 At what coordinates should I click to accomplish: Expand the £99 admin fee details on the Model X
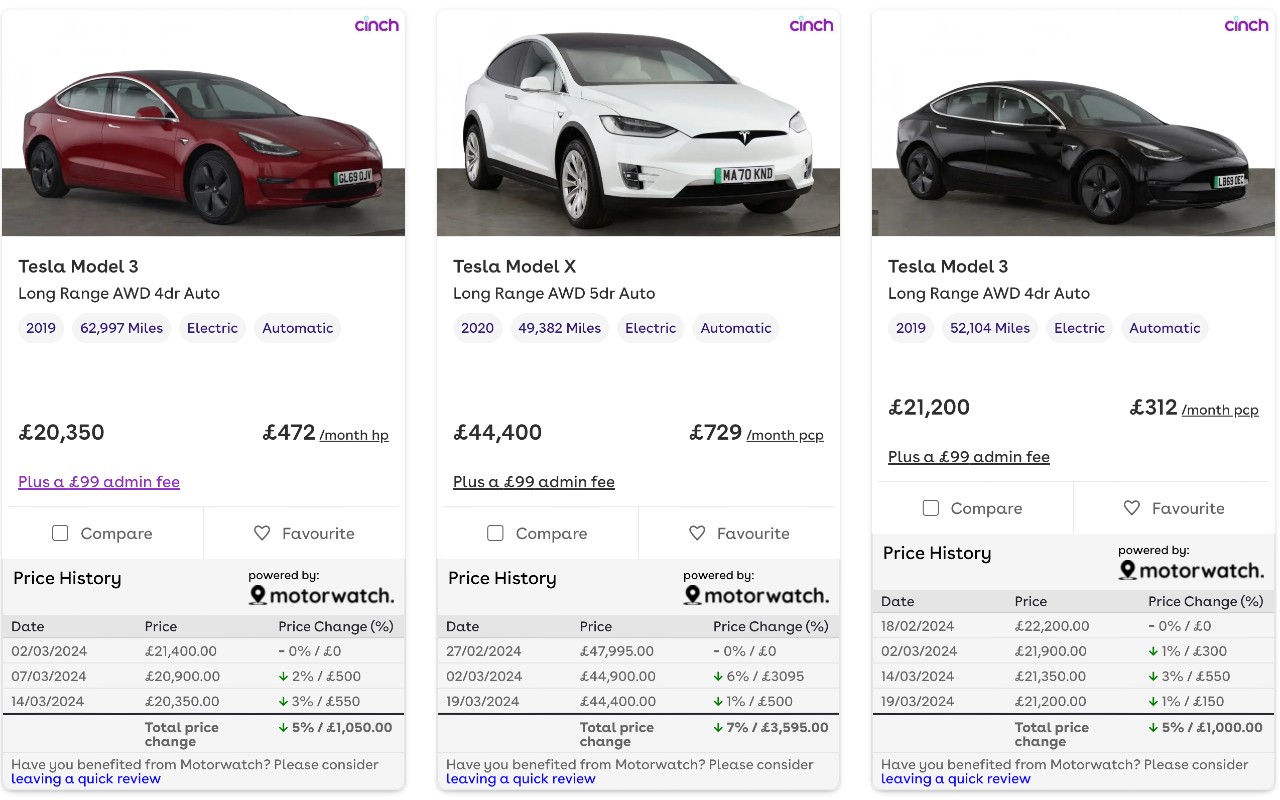(534, 481)
